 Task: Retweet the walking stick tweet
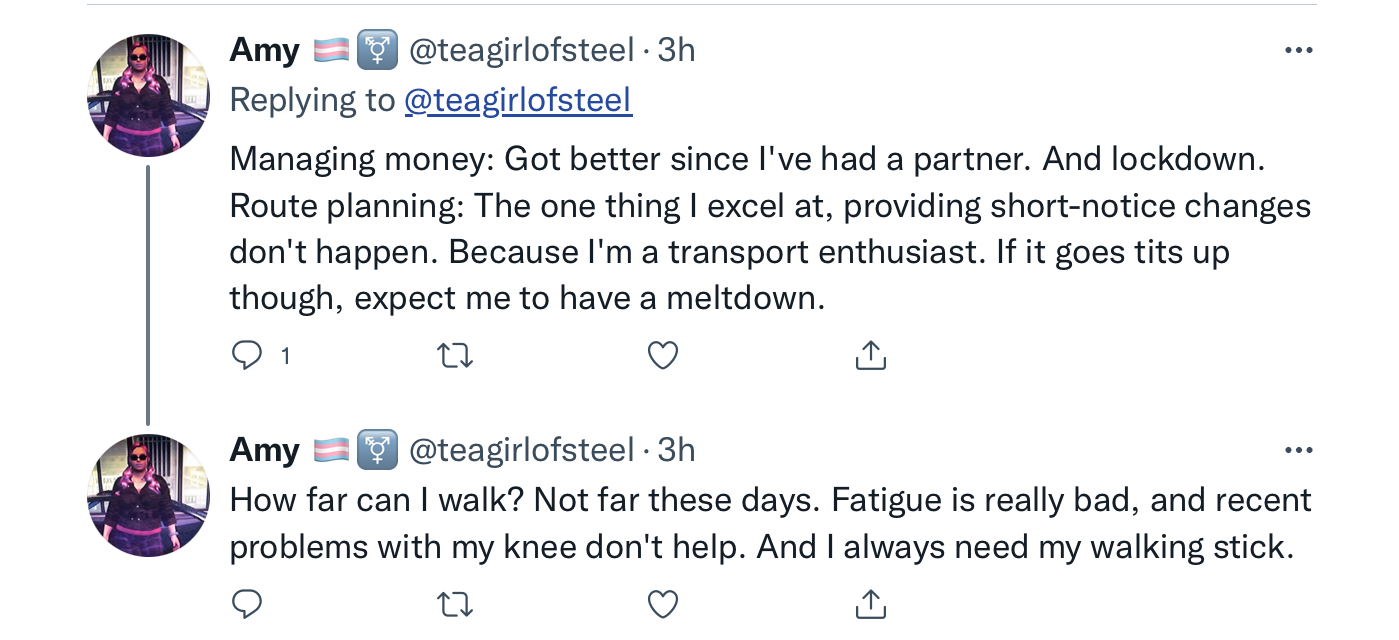(x=456, y=603)
